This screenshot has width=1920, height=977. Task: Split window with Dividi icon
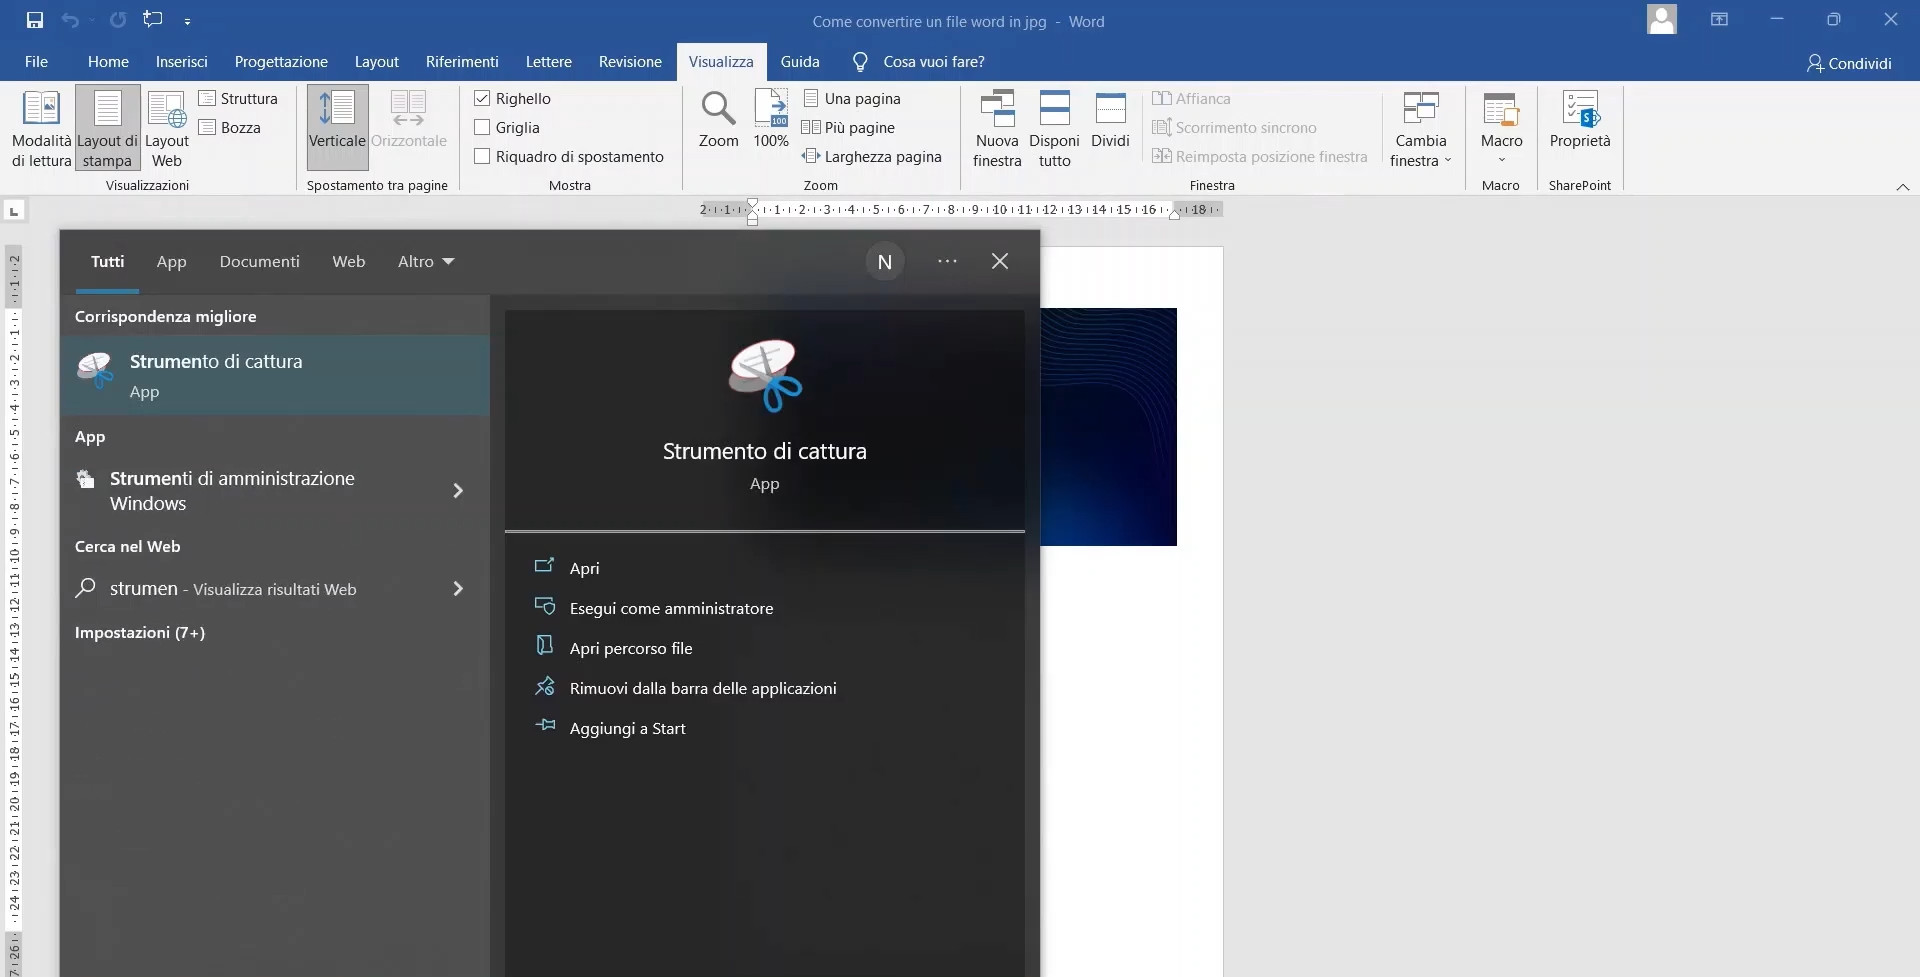1110,108
